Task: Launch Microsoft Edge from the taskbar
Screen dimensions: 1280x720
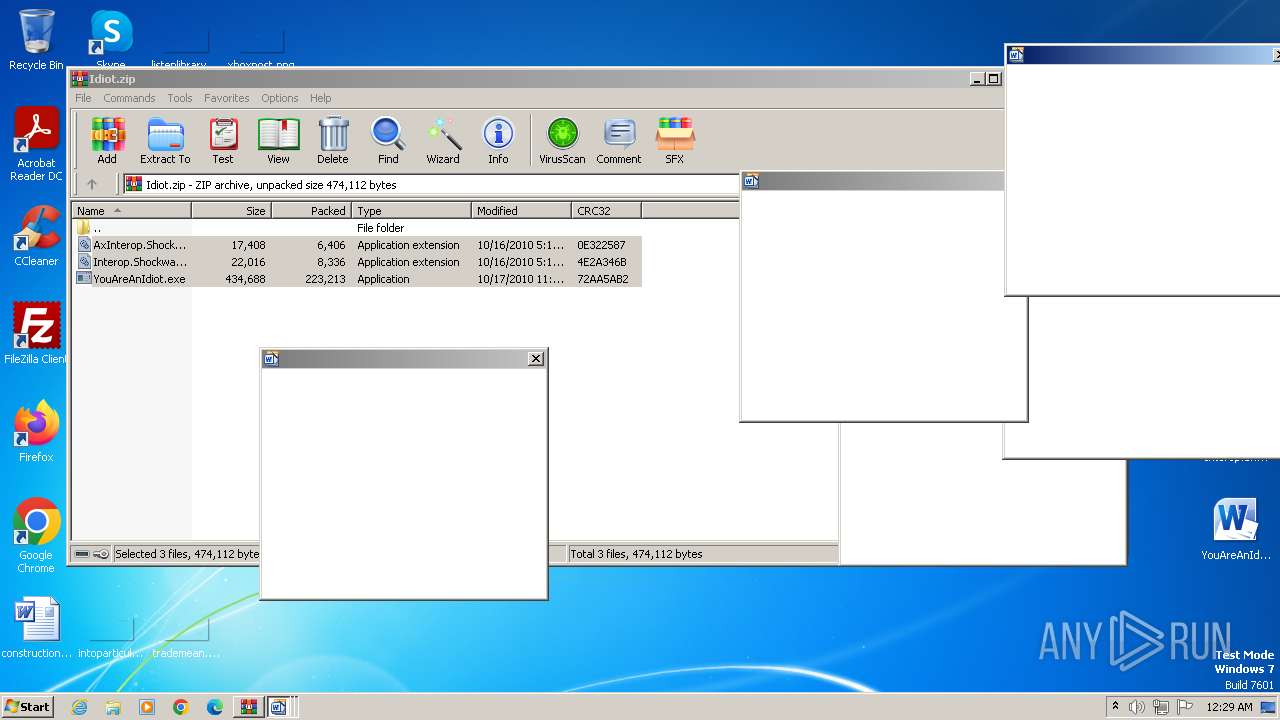Action: [x=215, y=707]
